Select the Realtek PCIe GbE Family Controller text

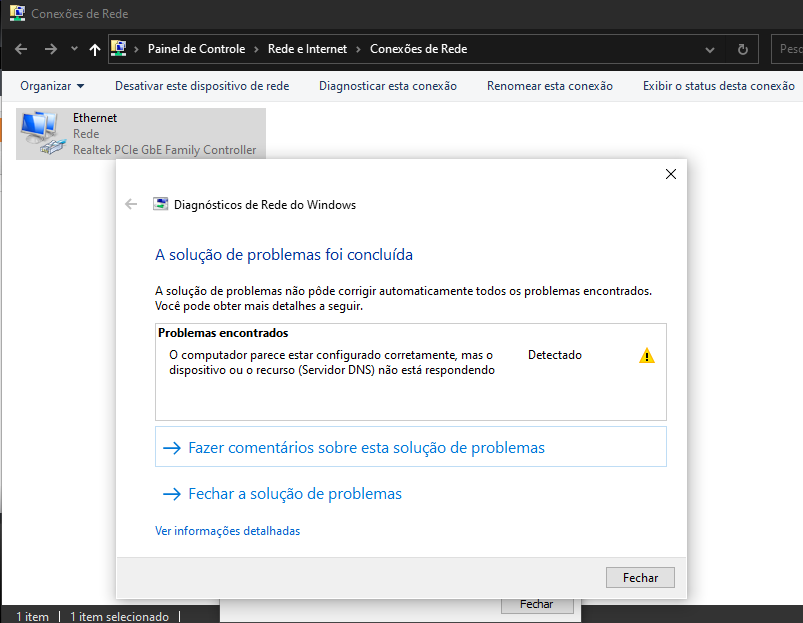click(x=164, y=150)
